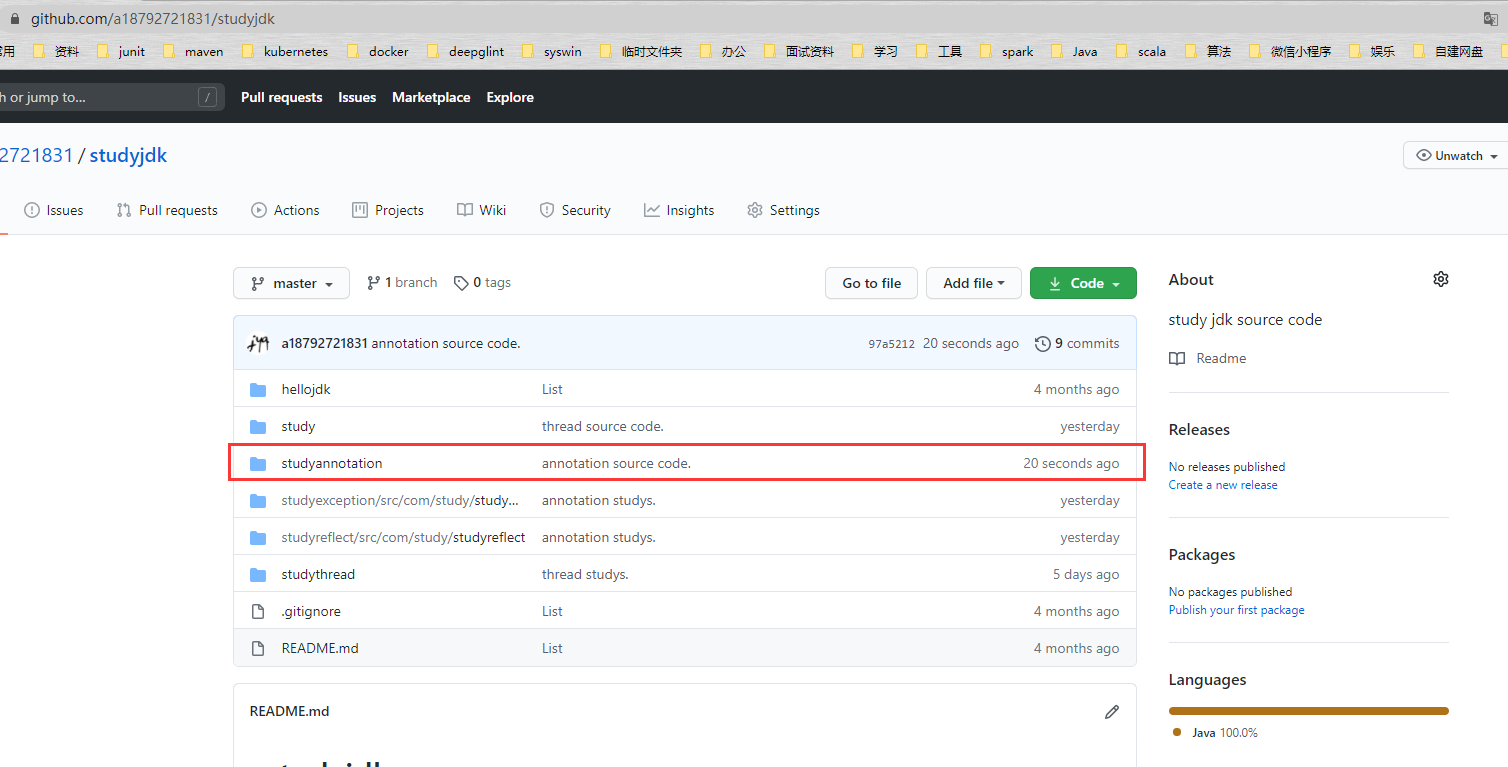The width and height of the screenshot is (1508, 767).
Task: Click the slash shortcut icon in search box
Action: 208,97
